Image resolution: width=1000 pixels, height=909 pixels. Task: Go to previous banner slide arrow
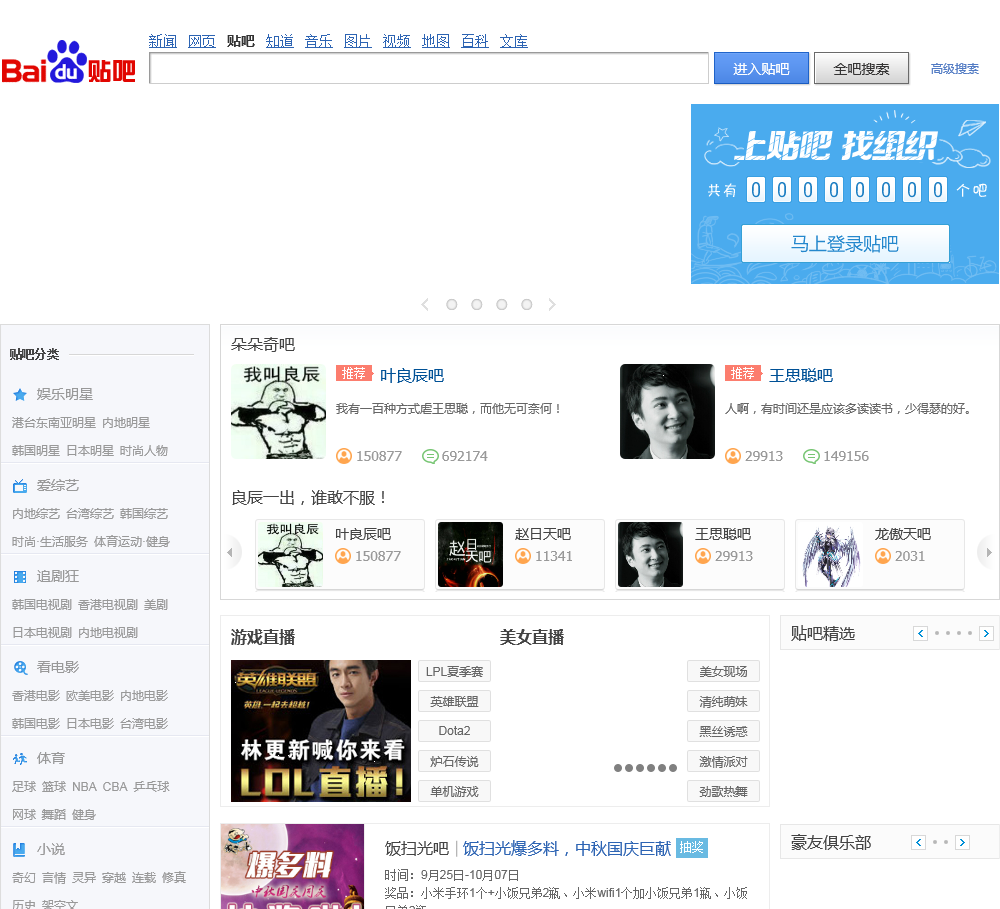coord(425,305)
